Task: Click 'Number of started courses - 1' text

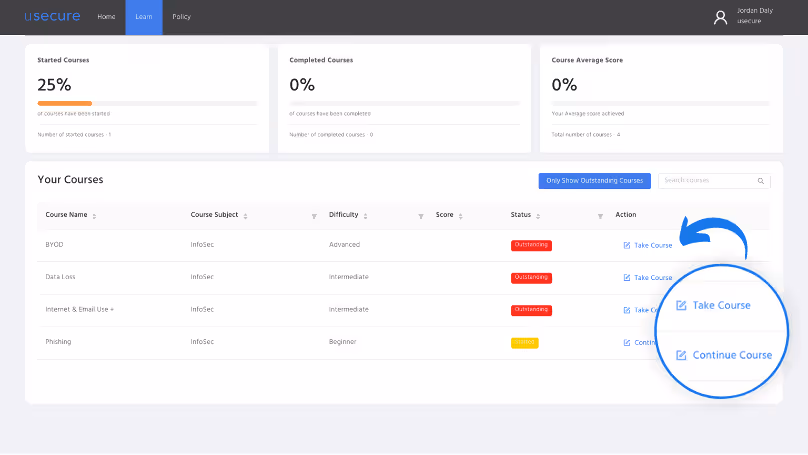Action: point(74,135)
